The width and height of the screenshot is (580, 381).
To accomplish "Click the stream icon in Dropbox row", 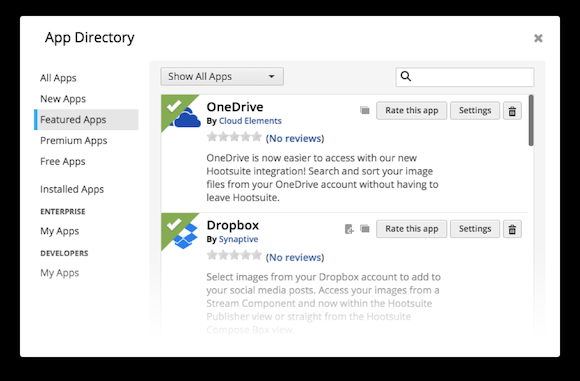I will (365, 229).
